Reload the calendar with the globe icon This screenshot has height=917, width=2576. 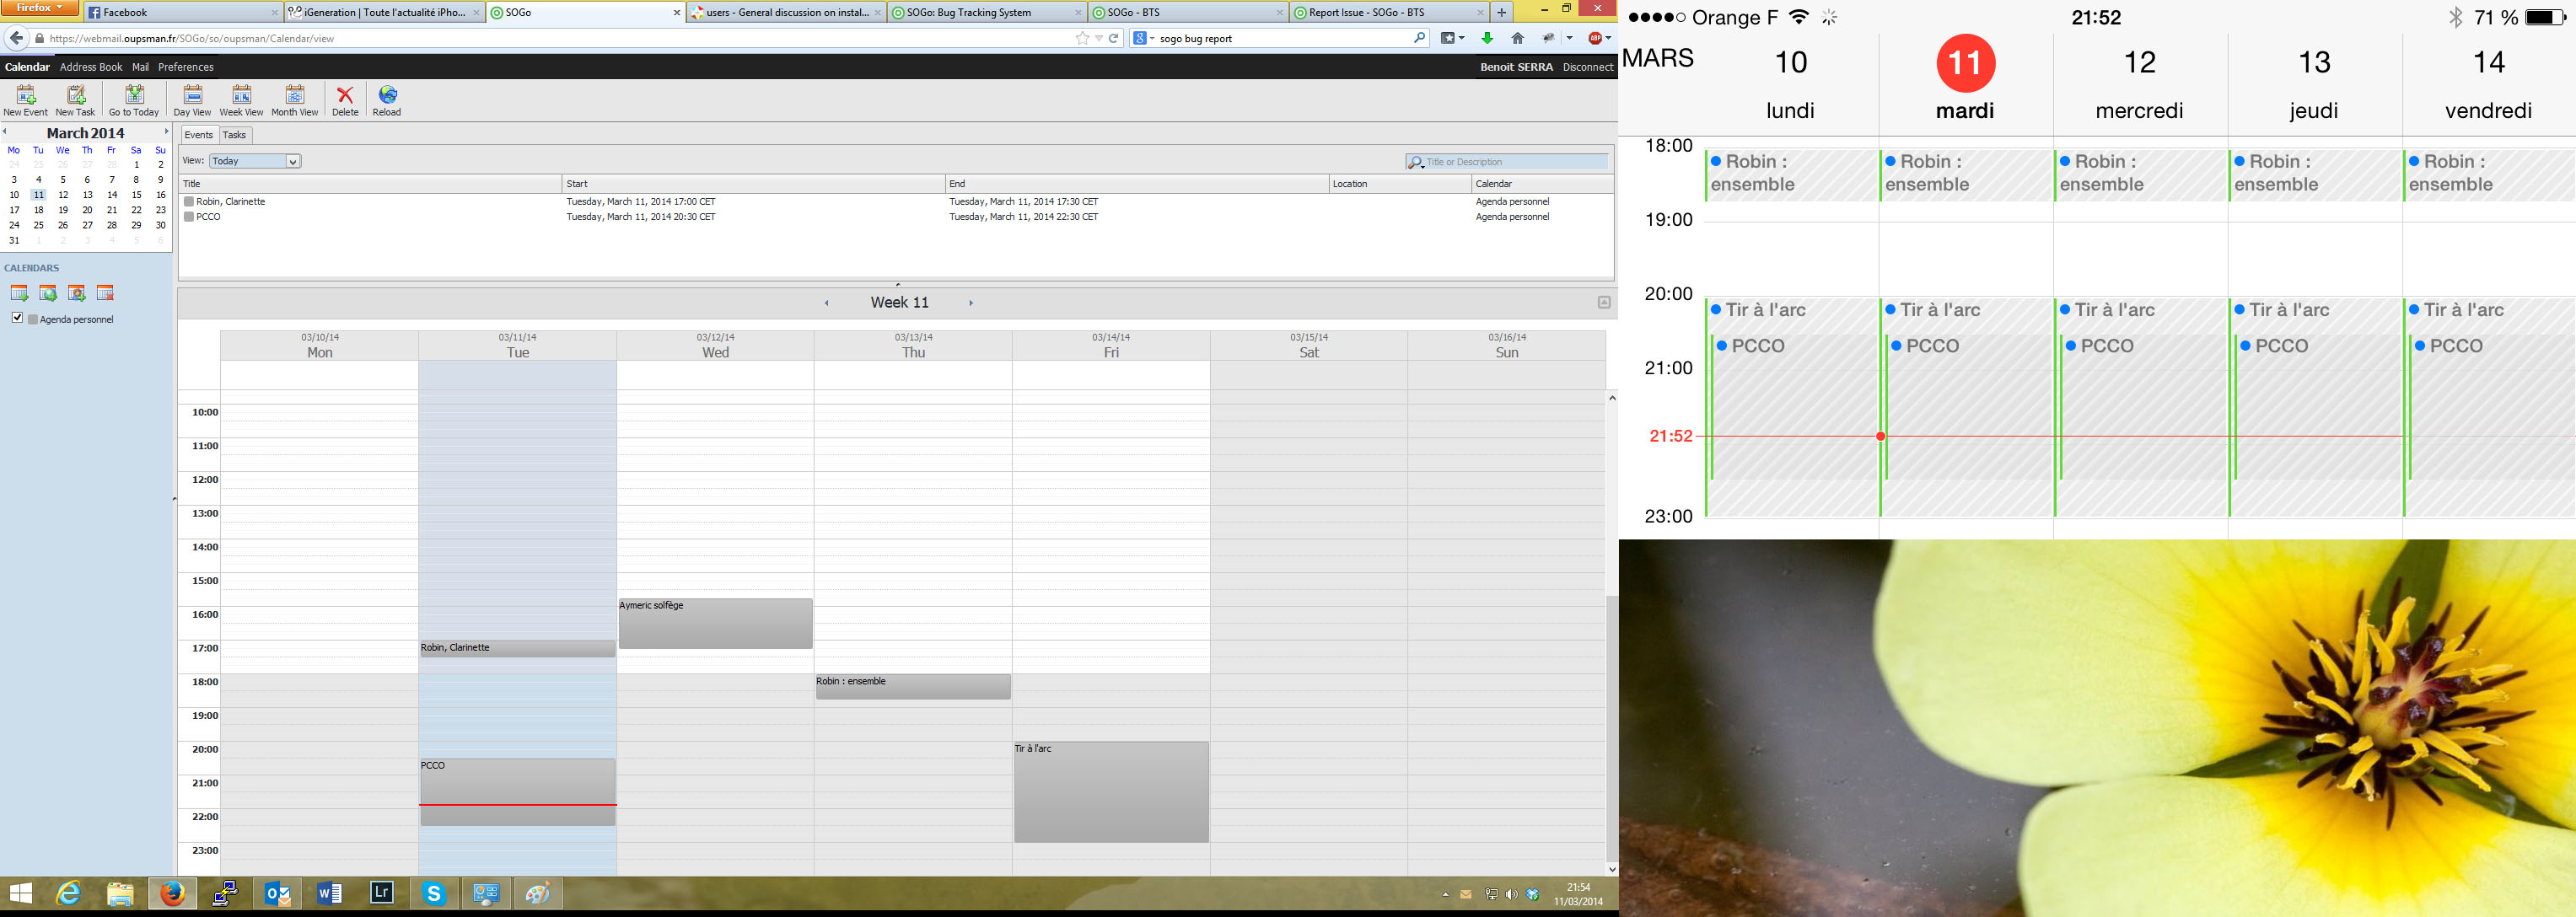[387, 99]
